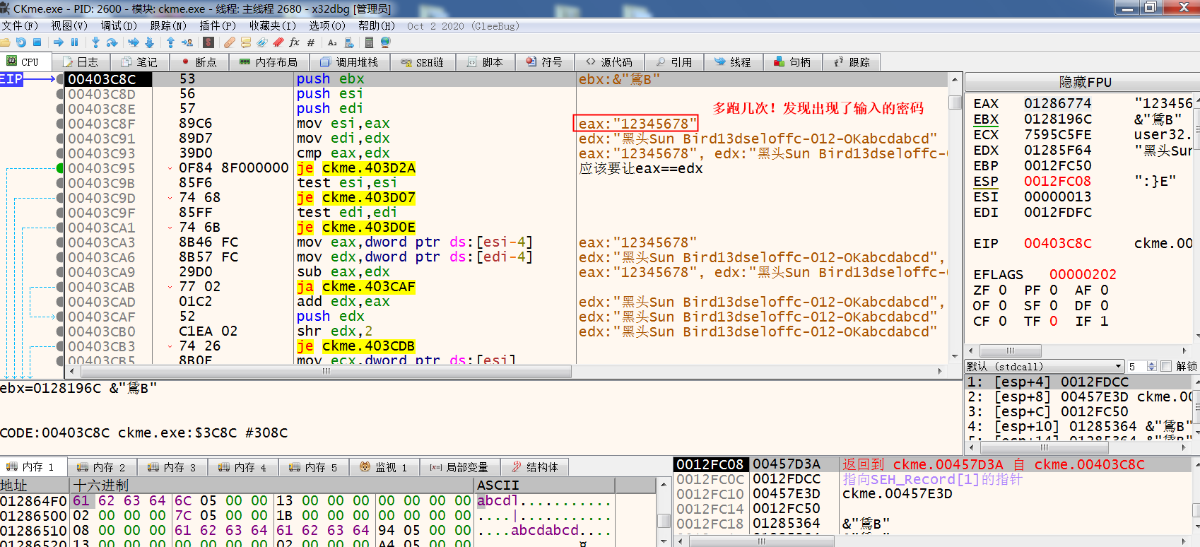Switch to the 断点 tab
Viewport: 1200px width, 547px height.
click(x=198, y=62)
